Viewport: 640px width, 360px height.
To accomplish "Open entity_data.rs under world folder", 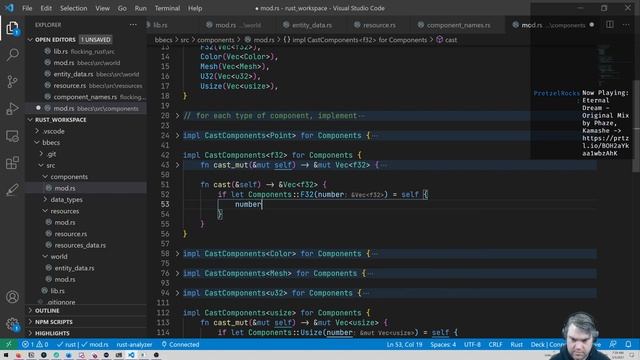I will 74,268.
